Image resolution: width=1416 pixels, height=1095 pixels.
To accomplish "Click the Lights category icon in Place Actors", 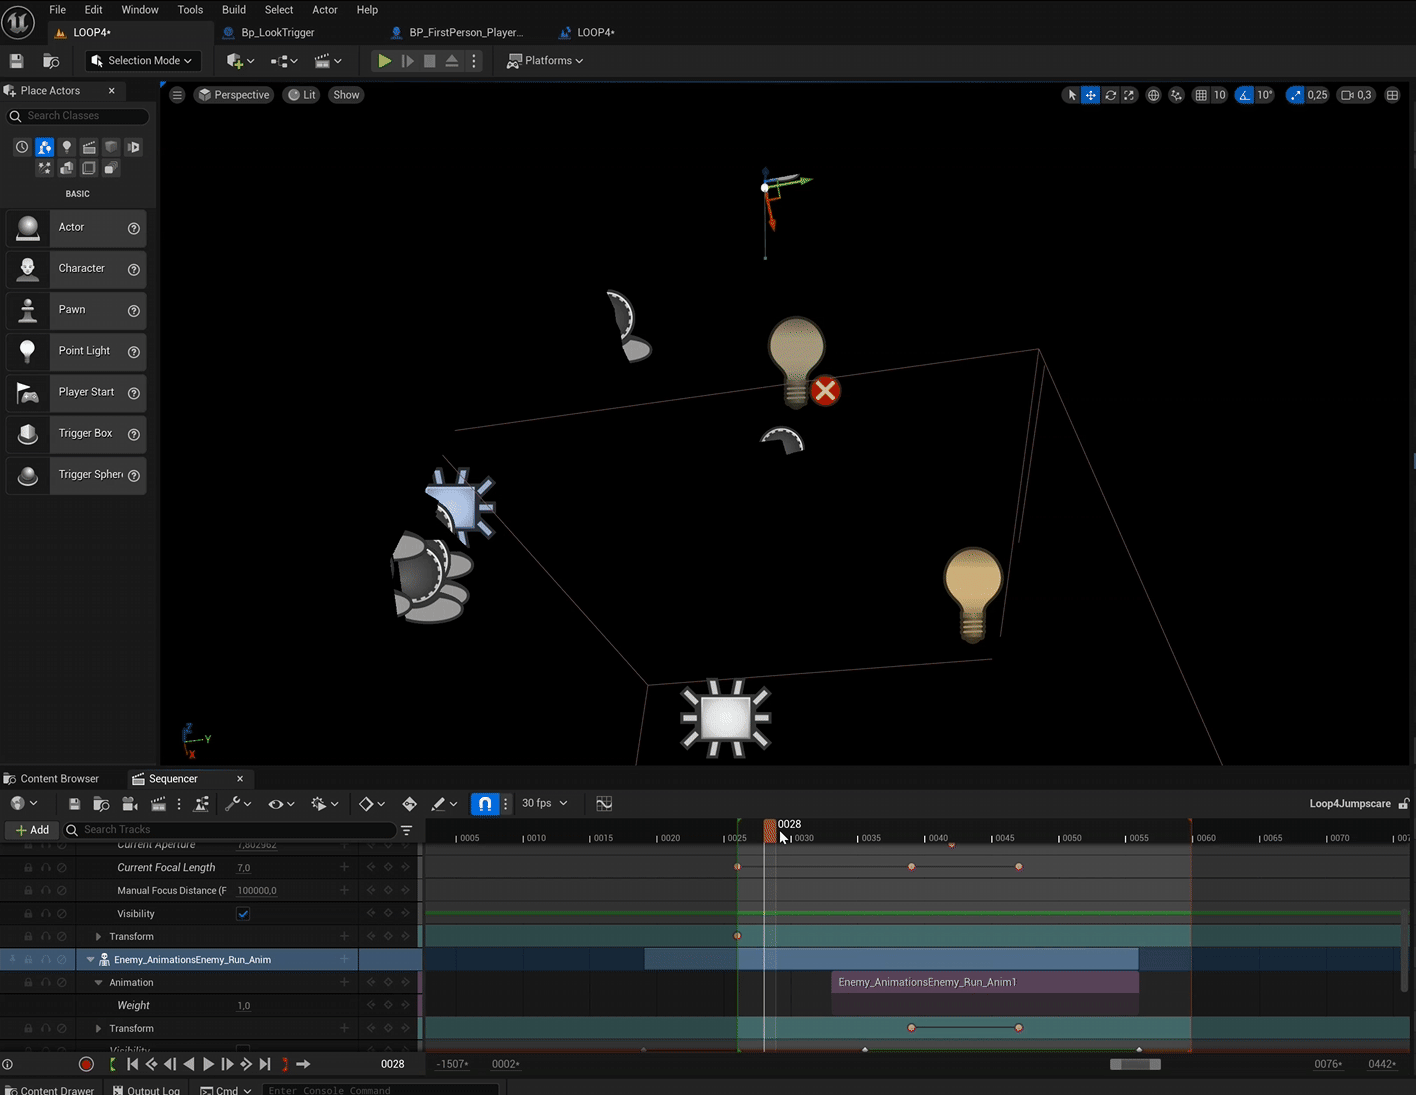I will pos(67,147).
